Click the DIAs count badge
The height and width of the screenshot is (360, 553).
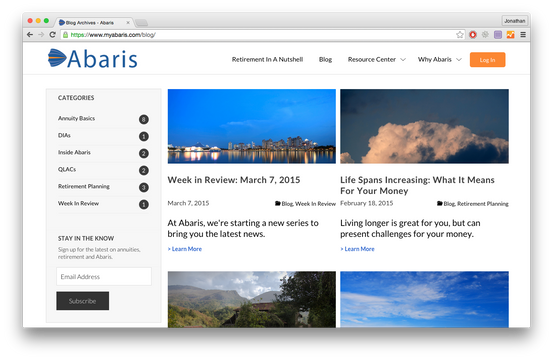(x=144, y=136)
